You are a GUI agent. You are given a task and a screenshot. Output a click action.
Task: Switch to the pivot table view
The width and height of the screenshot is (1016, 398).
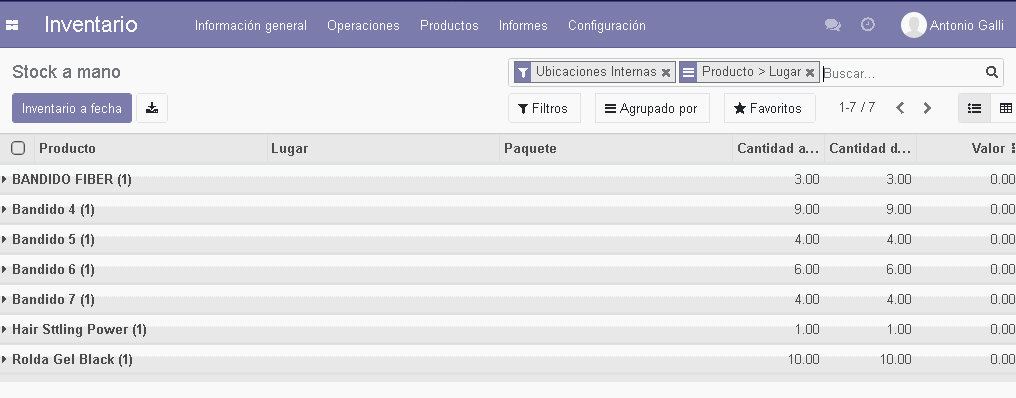(x=1004, y=108)
